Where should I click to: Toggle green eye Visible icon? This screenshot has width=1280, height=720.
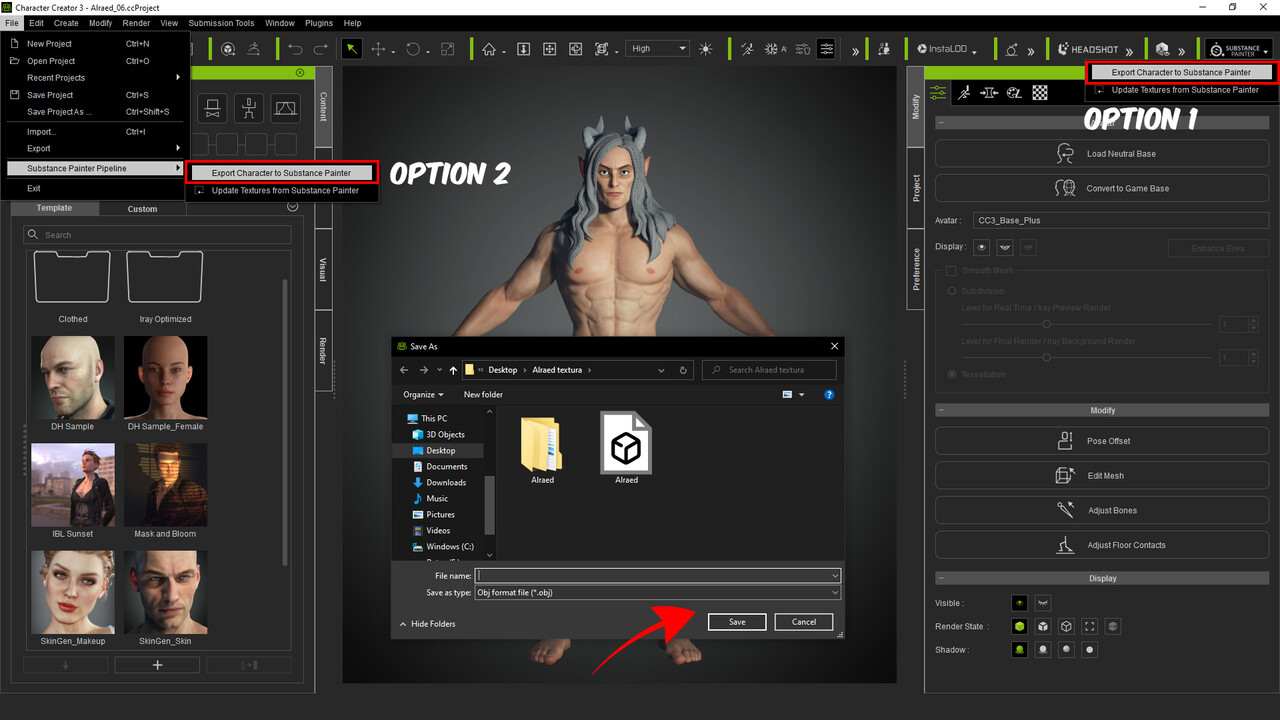tap(1019, 603)
